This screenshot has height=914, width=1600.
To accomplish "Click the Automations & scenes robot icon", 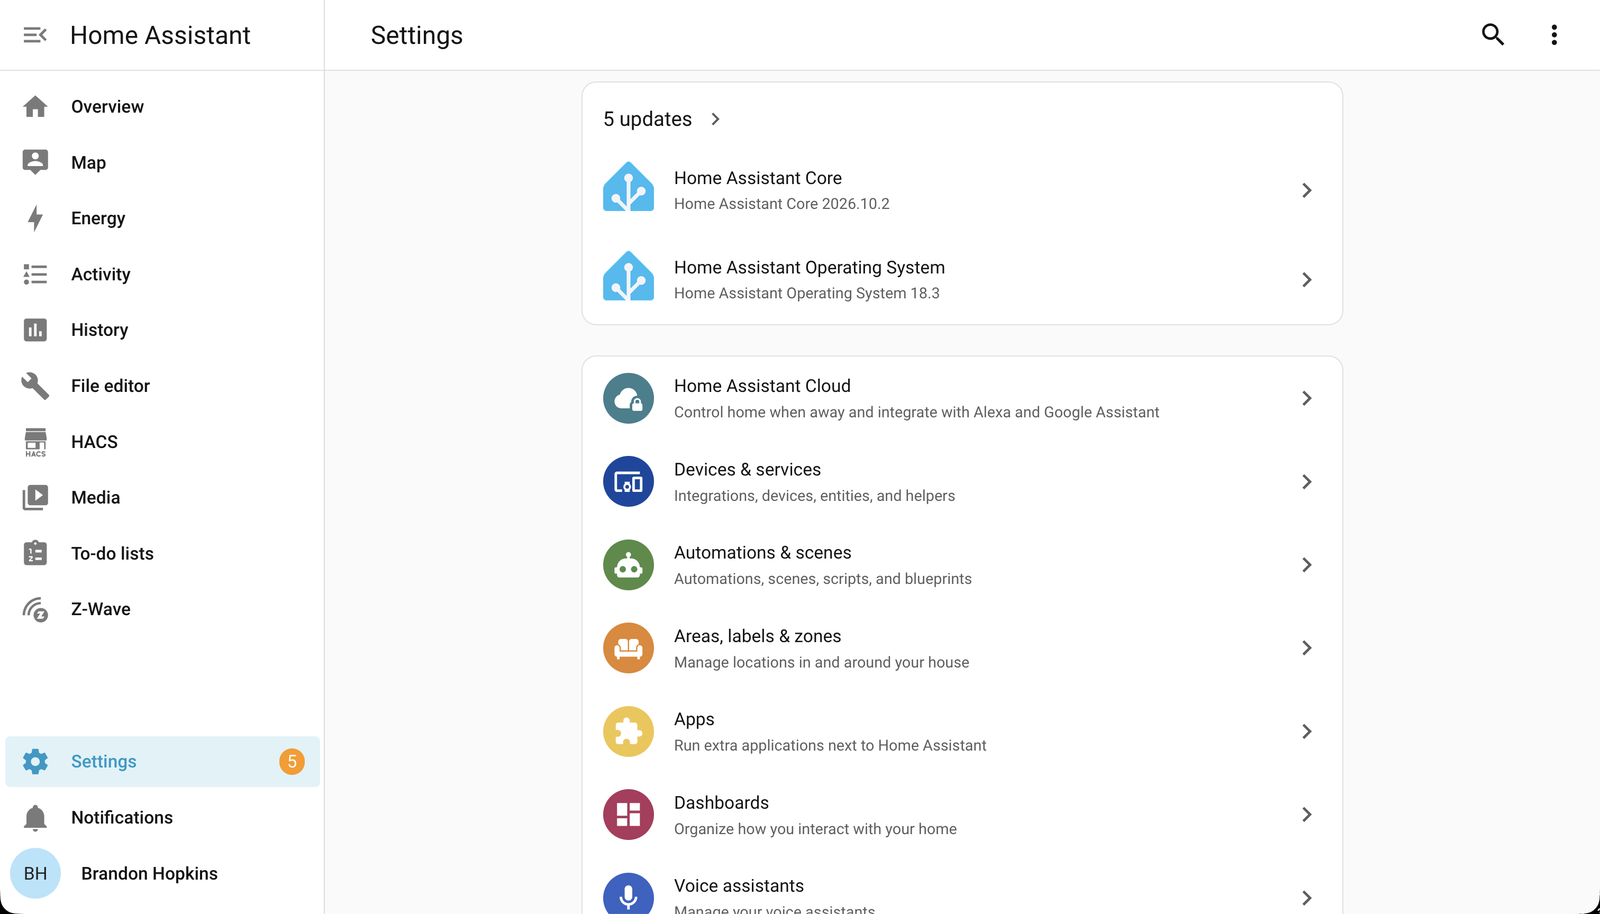I will pyautogui.click(x=628, y=565).
